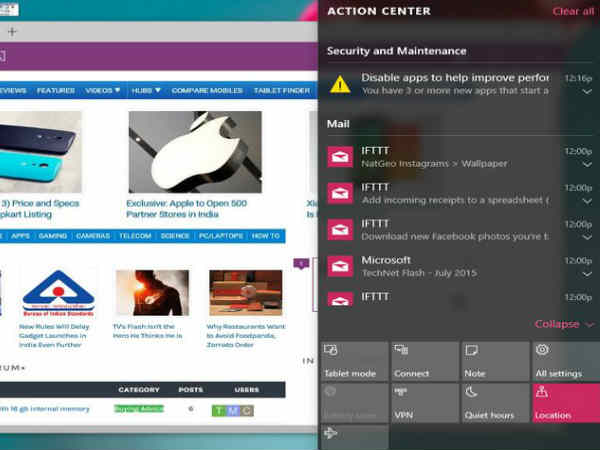Click mail icon beside Microsoft TechNet message

click(340, 266)
